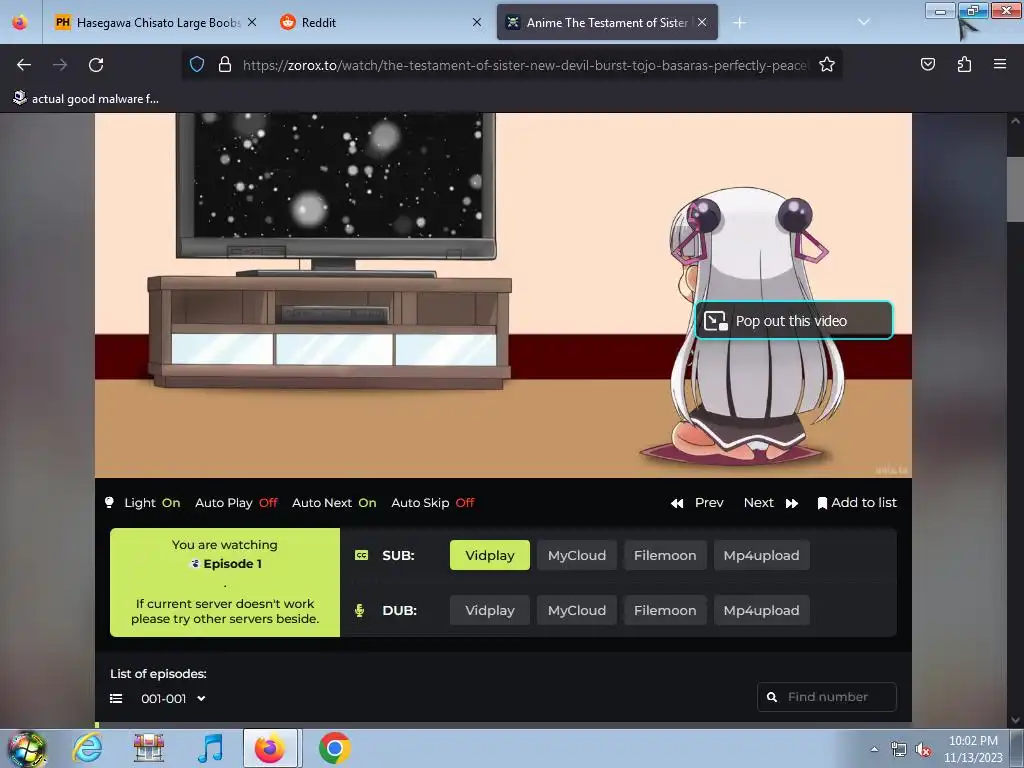
Task: Open the tracking protection shield icon
Action: [x=197, y=65]
